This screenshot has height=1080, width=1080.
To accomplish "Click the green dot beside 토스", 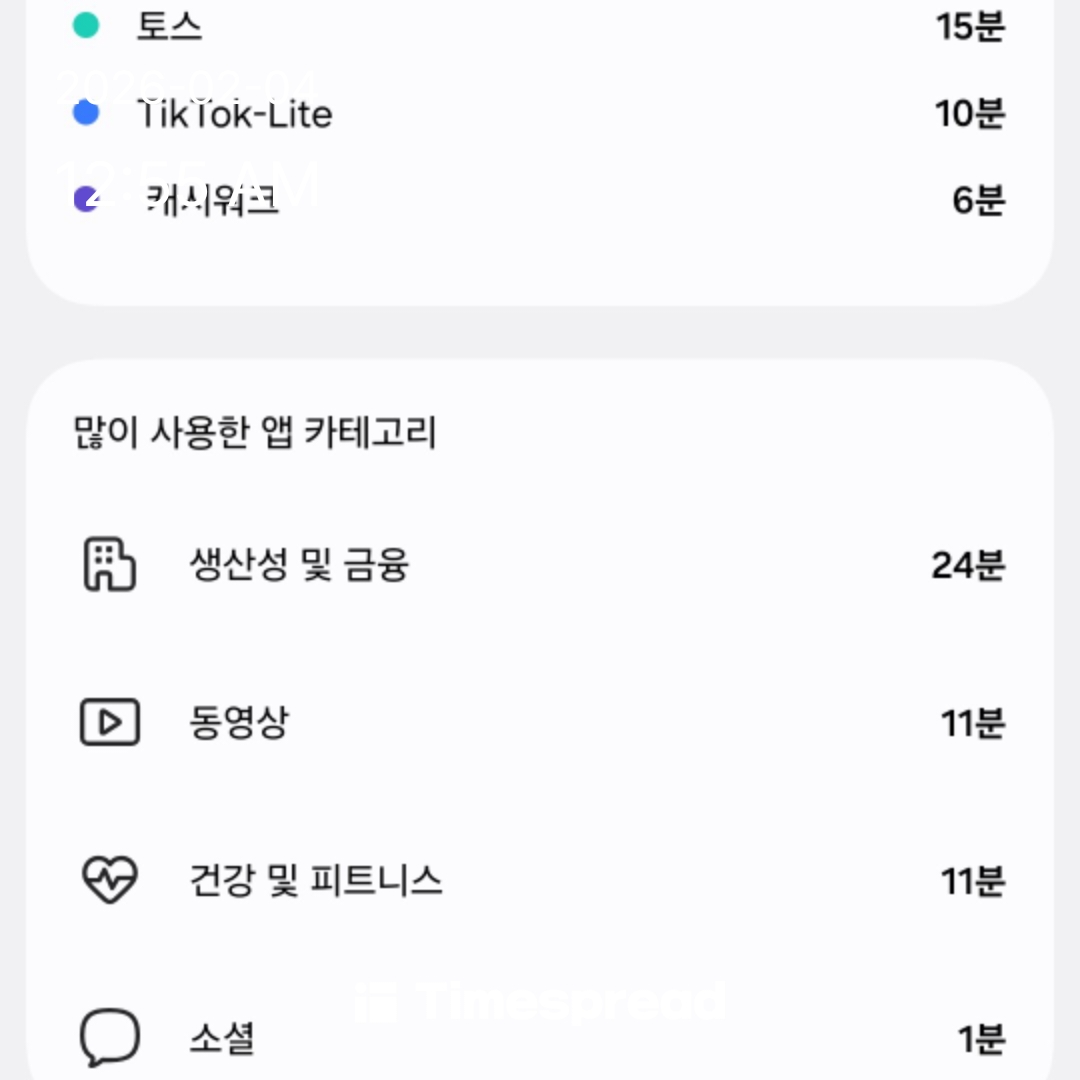I will [87, 26].
